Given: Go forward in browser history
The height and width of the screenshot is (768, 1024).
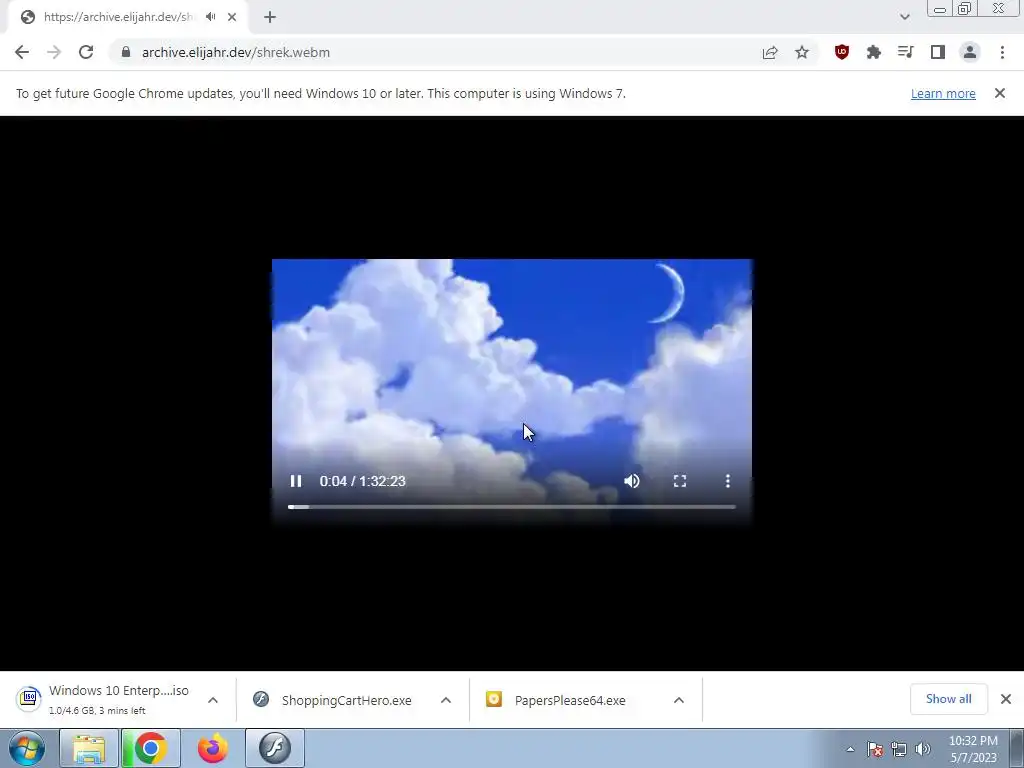Looking at the screenshot, I should (54, 52).
